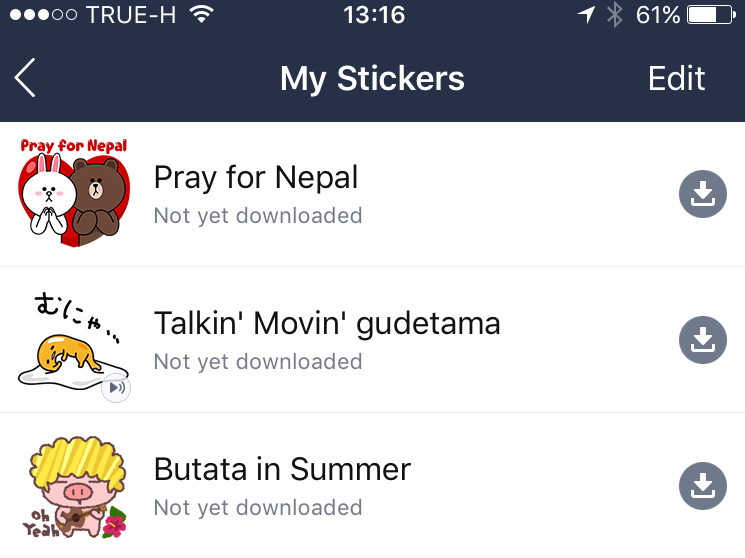Image resolution: width=745 pixels, height=558 pixels.
Task: Tap Pray for Nepal sticker thumbnail
Action: click(x=74, y=192)
